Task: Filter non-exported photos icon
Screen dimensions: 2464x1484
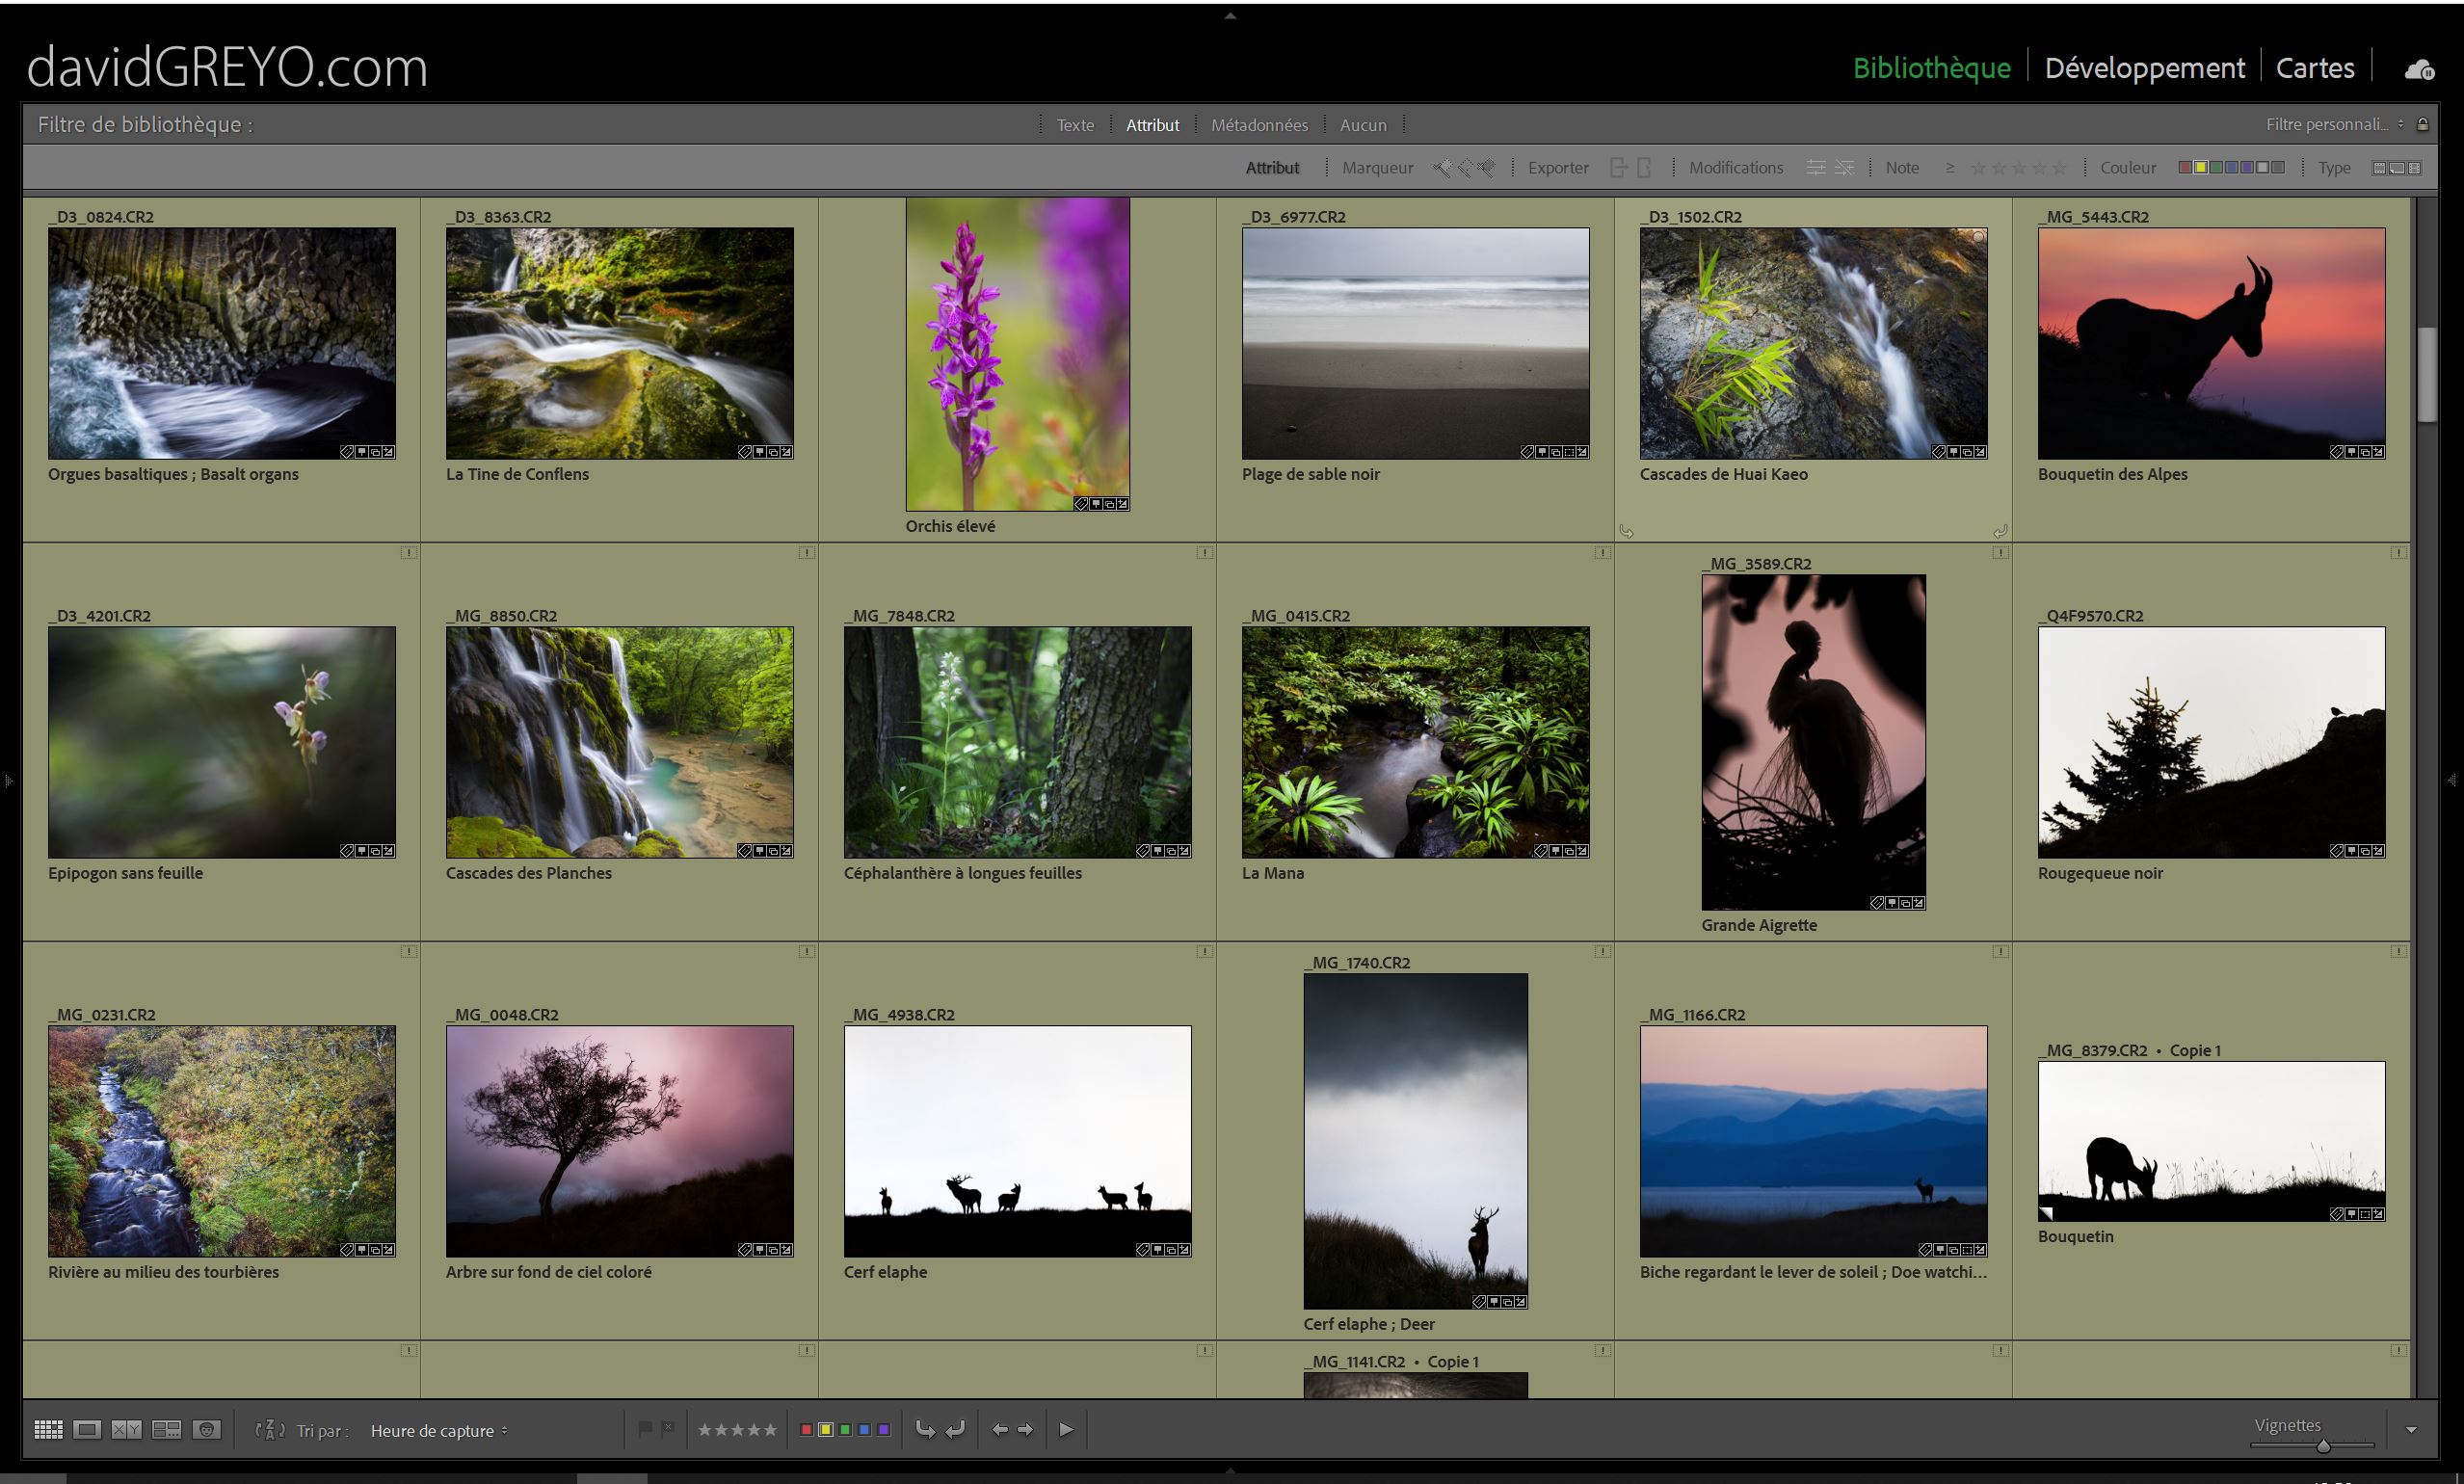Action: [x=1643, y=168]
